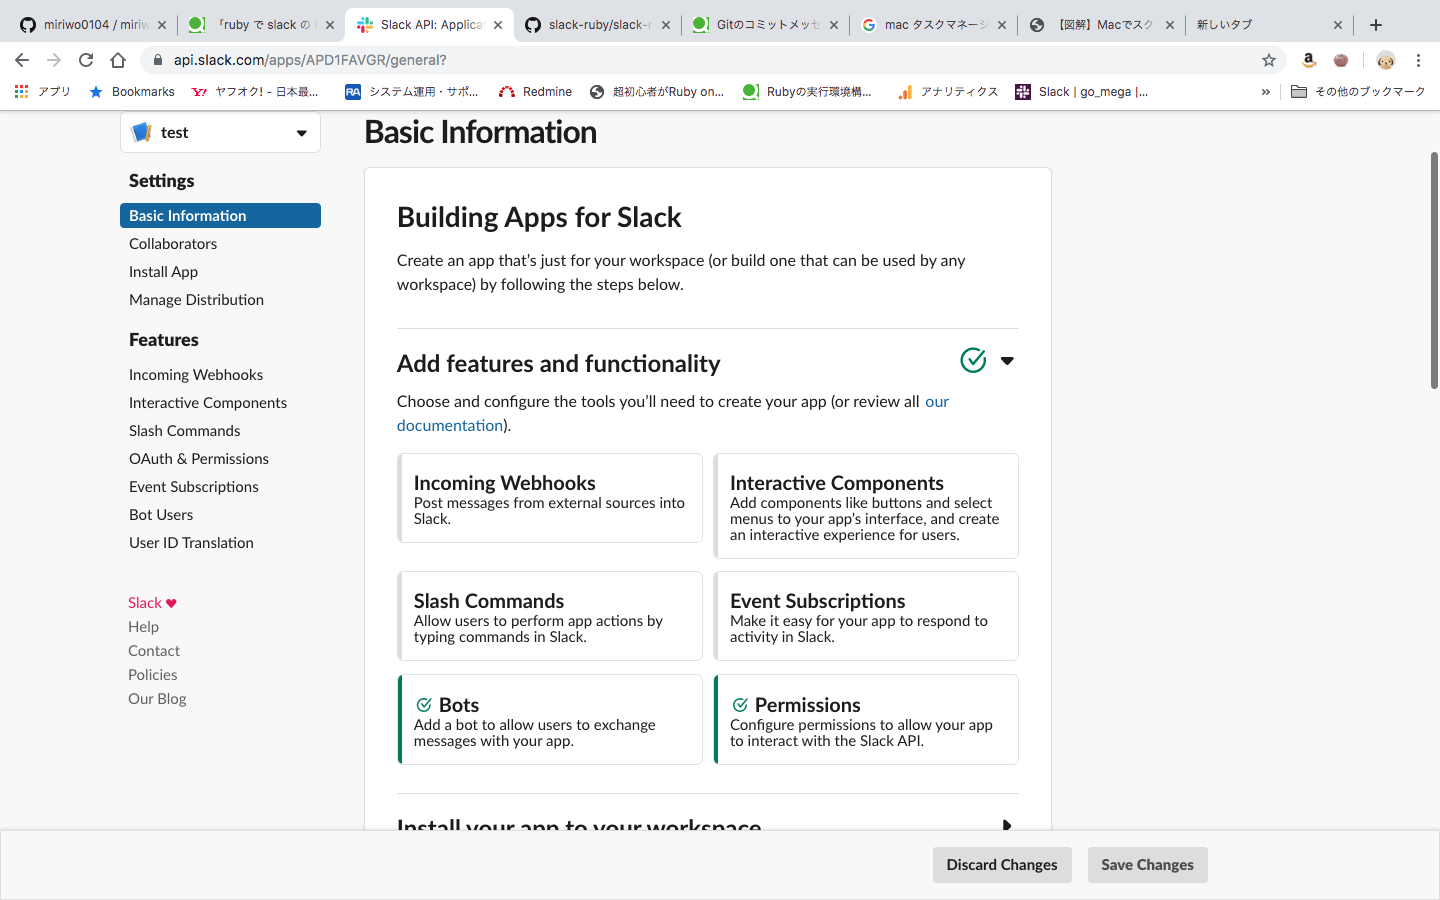The image size is (1440, 900).
Task: Collapse the Add features and functionality section
Action: [1007, 361]
